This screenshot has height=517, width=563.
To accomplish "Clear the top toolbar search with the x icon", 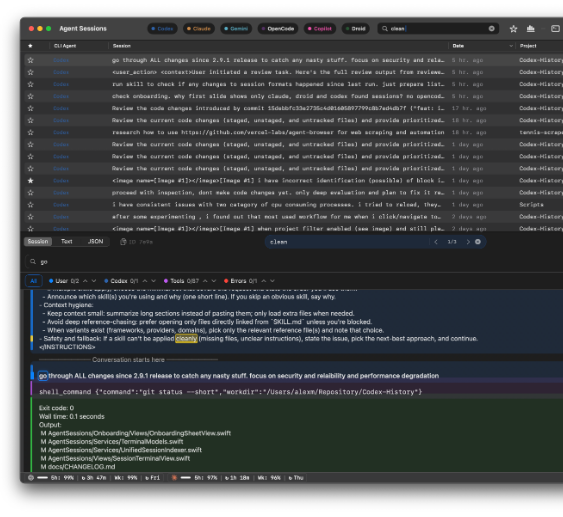I will pyautogui.click(x=492, y=29).
